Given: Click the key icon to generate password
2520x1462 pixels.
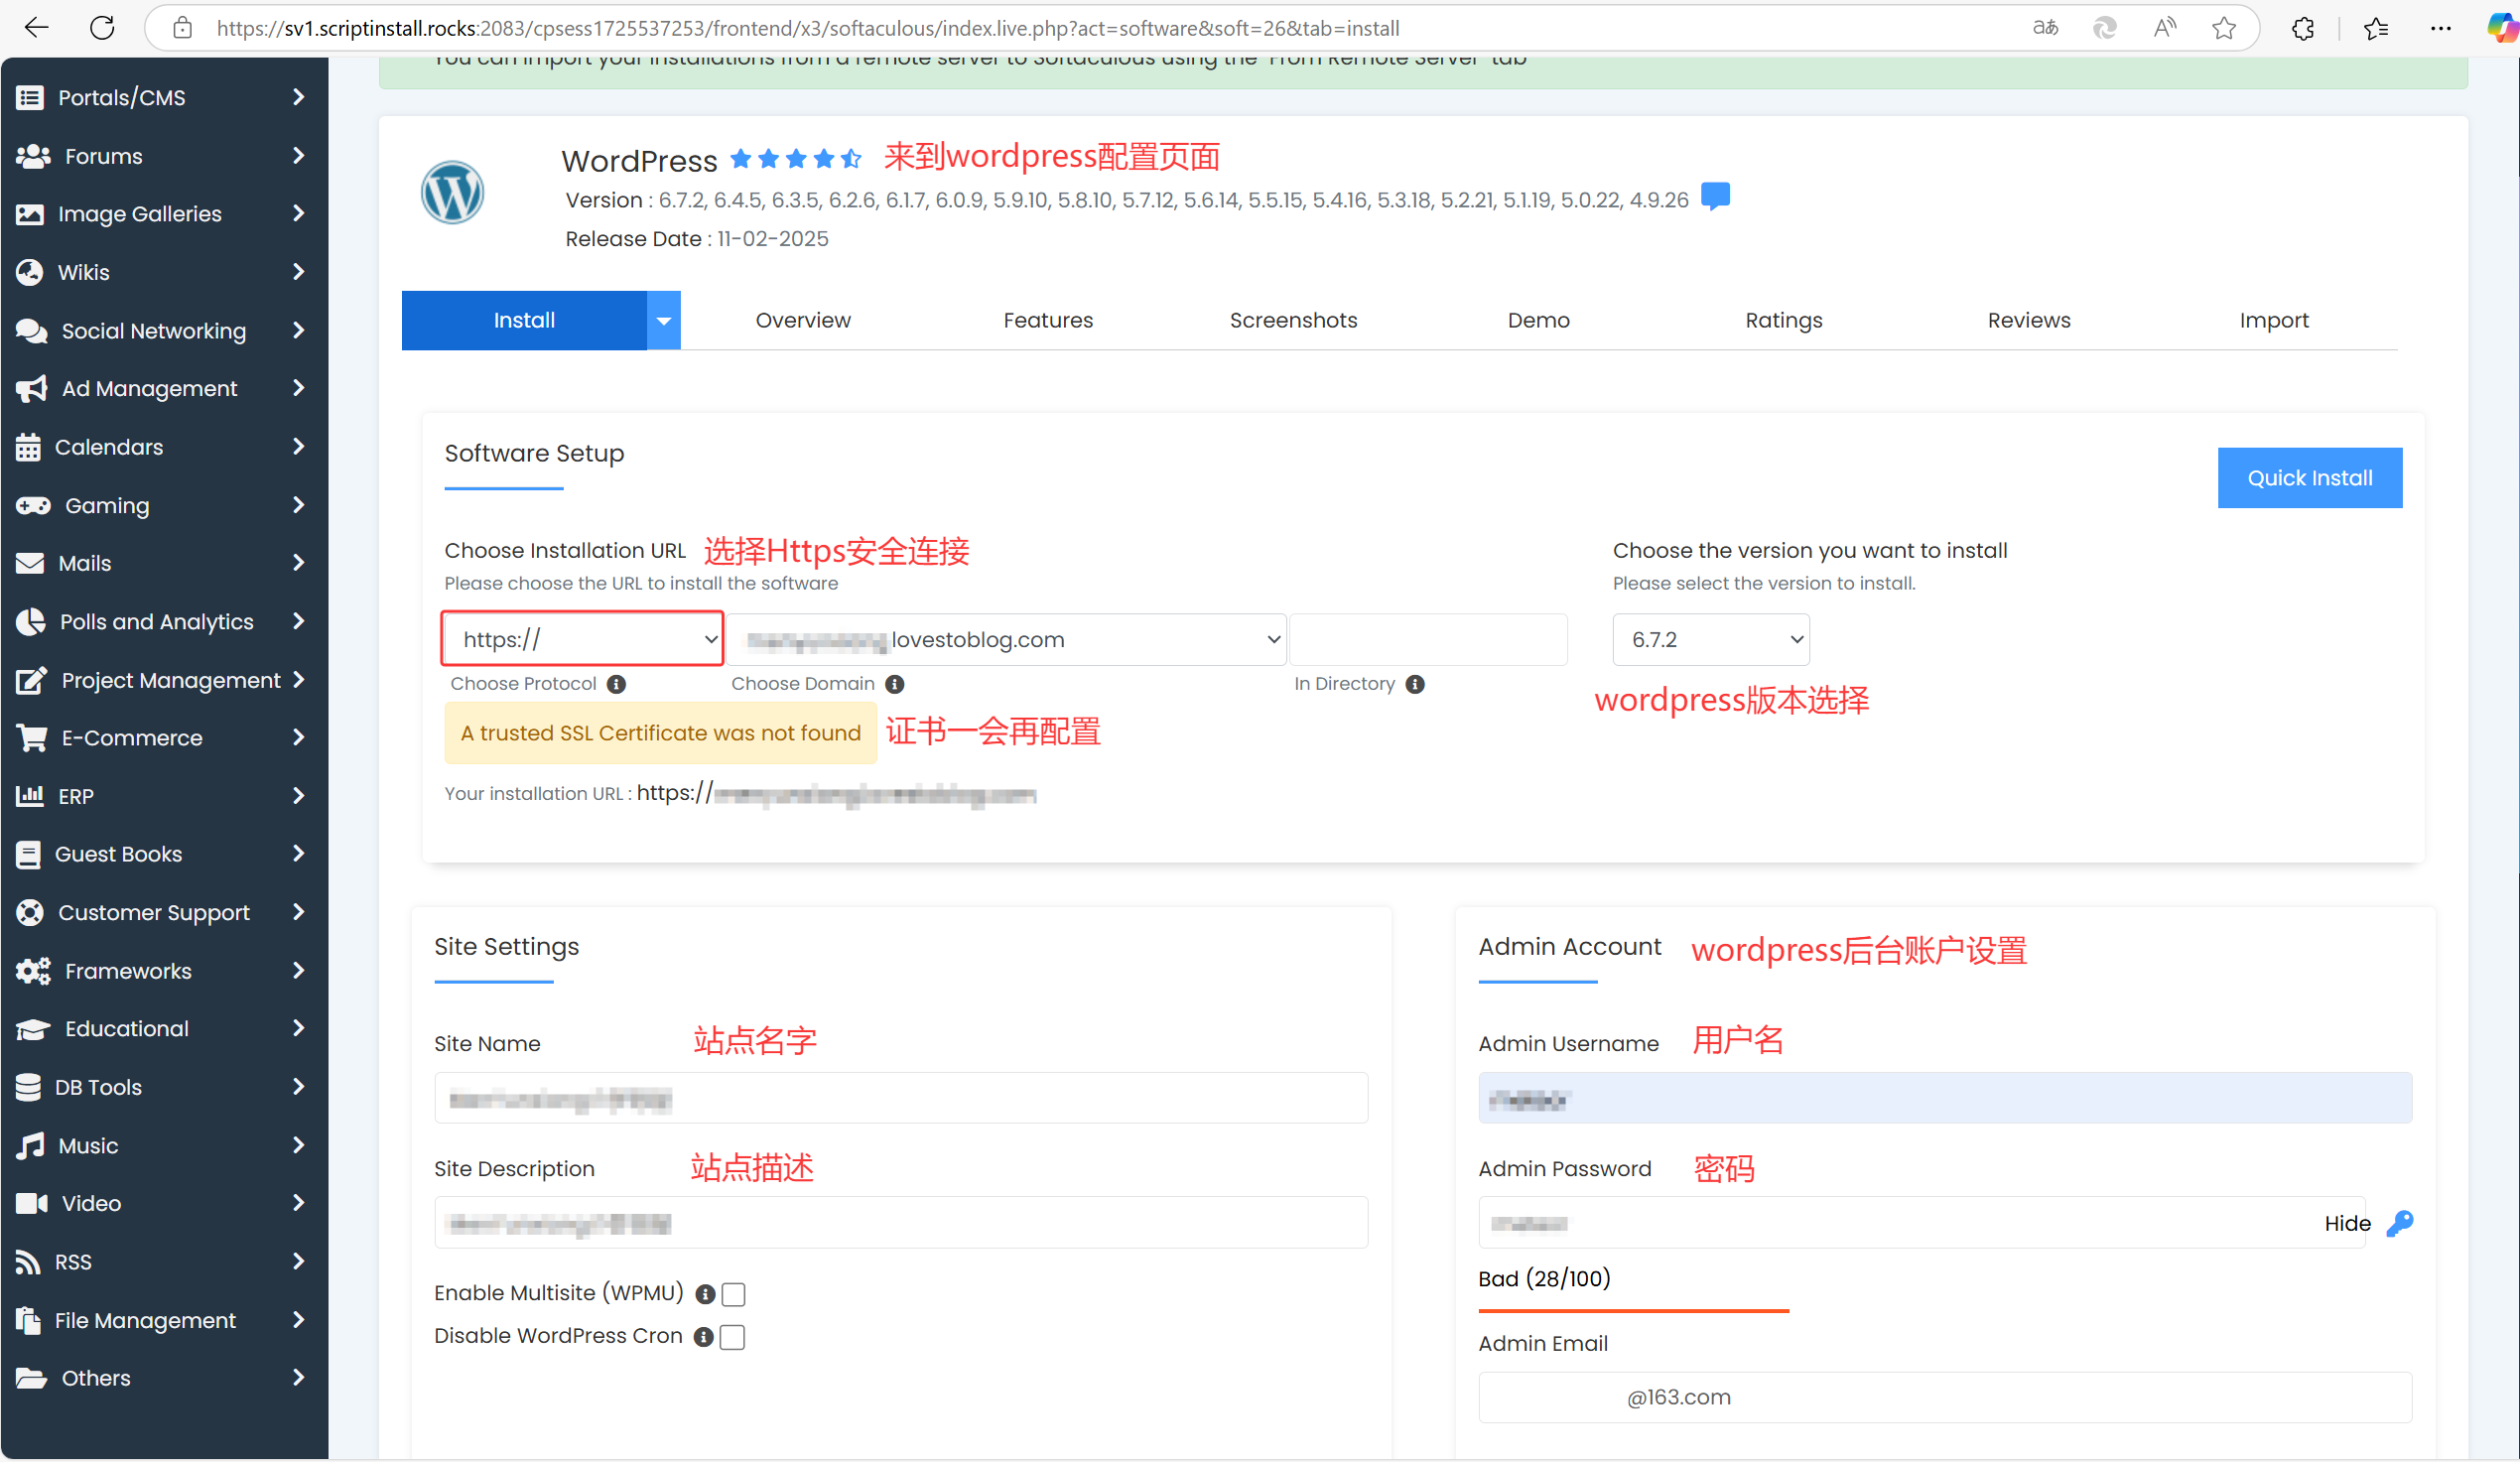Looking at the screenshot, I should point(2400,1224).
